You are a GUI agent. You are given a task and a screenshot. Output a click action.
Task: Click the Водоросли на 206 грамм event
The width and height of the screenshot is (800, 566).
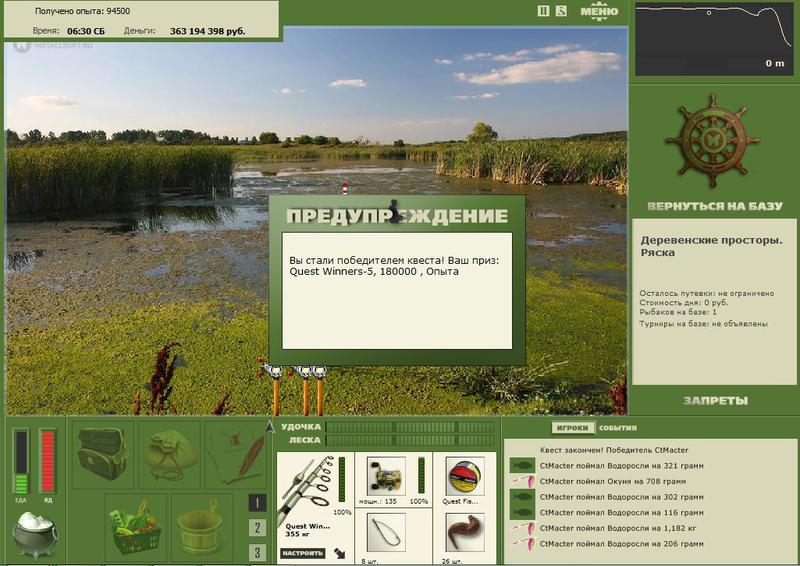621,544
